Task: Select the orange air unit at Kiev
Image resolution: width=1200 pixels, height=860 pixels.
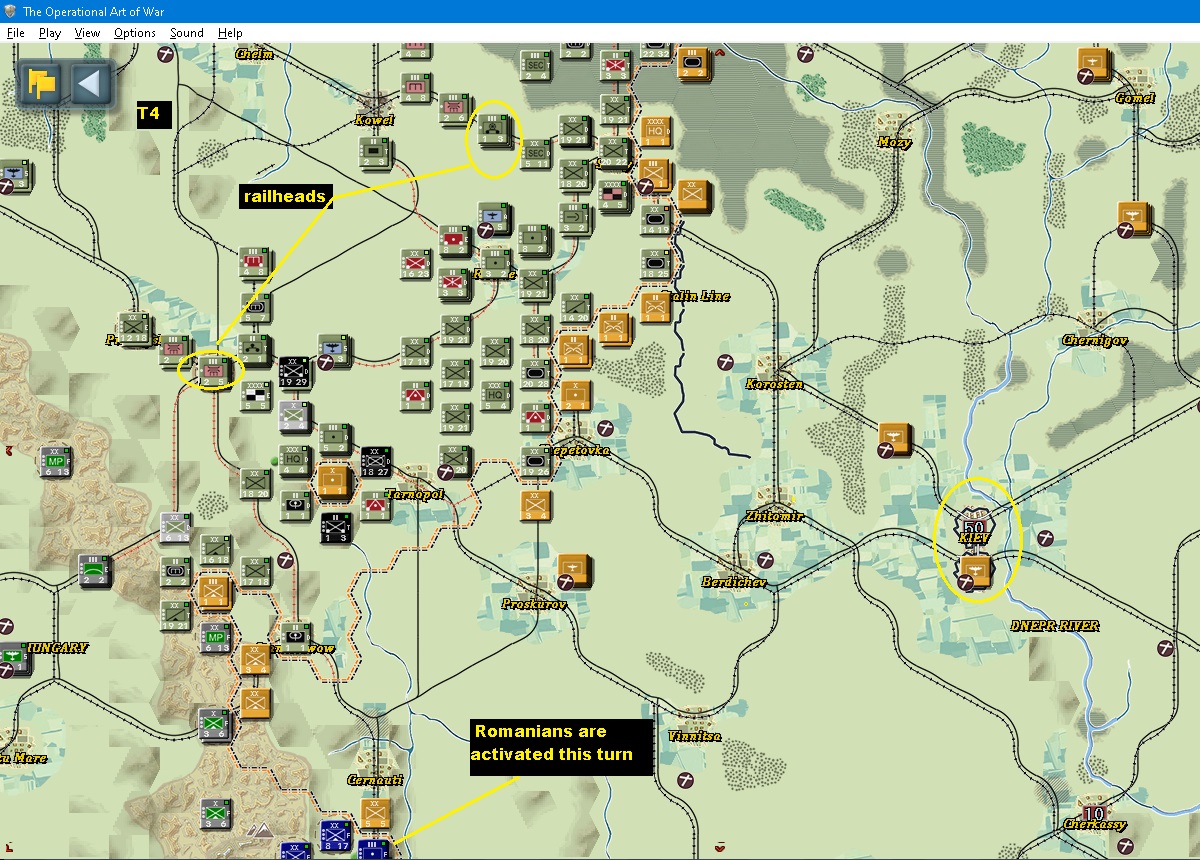Action: coord(976,571)
